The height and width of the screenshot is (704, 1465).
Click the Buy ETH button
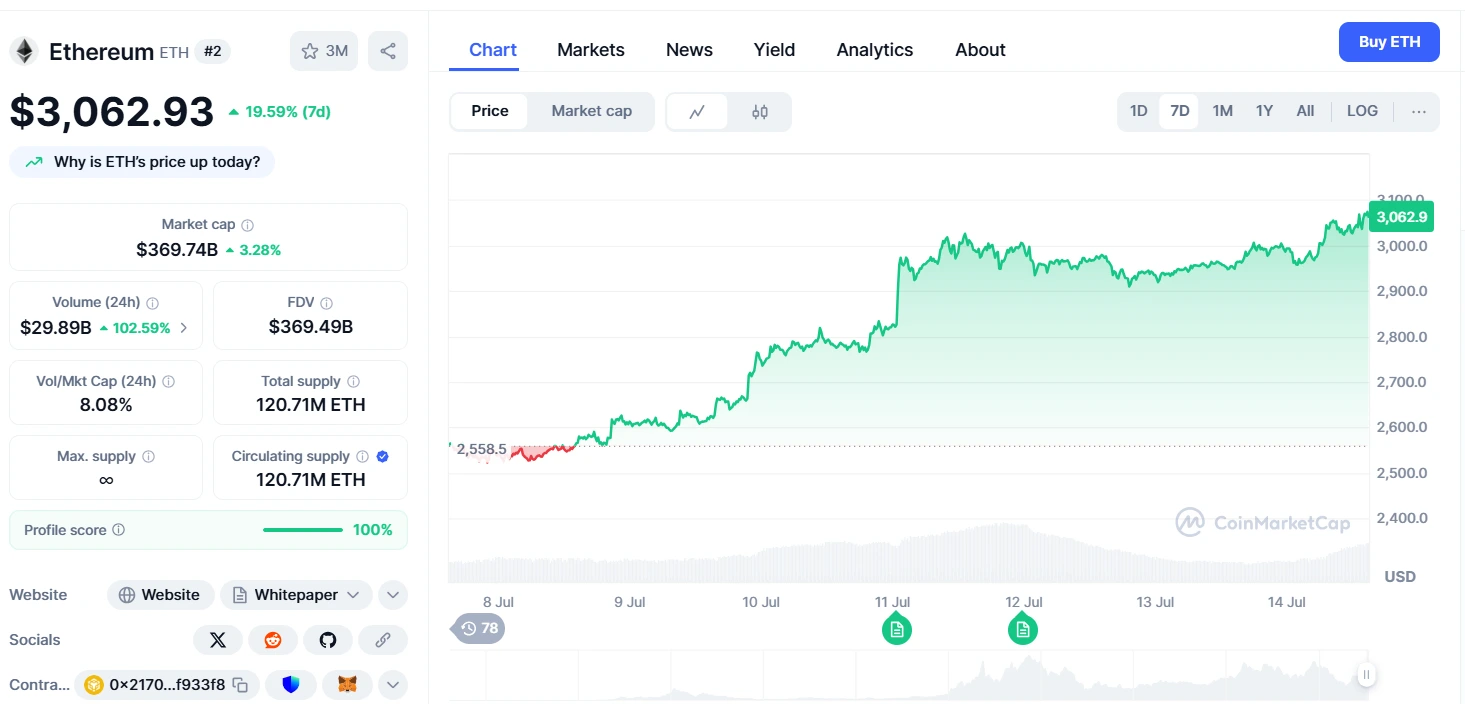point(1389,42)
